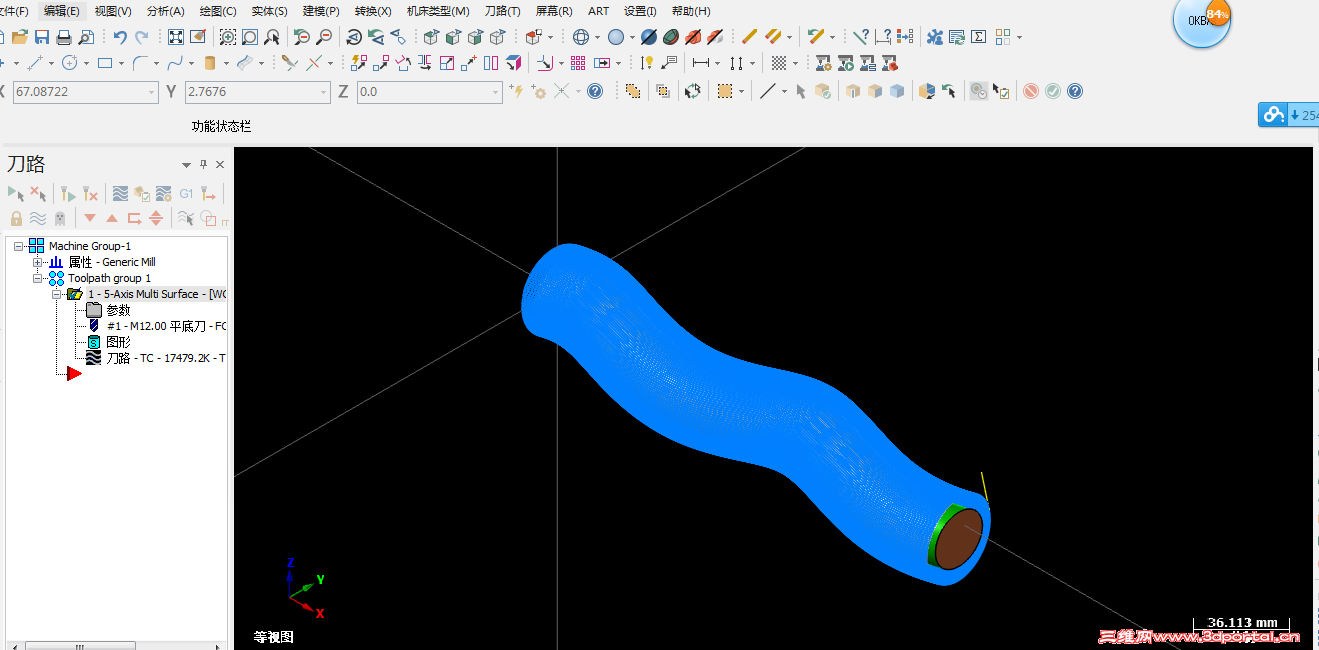Toggle the green OK check circle icon

click(1053, 91)
